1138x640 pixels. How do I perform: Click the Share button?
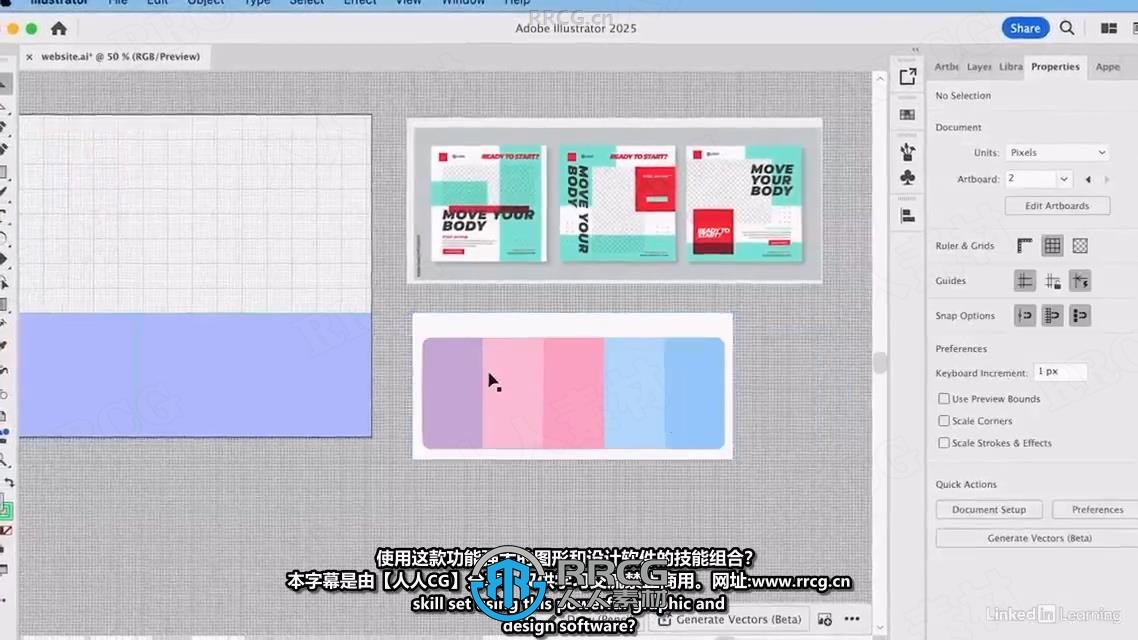pyautogui.click(x=1025, y=28)
